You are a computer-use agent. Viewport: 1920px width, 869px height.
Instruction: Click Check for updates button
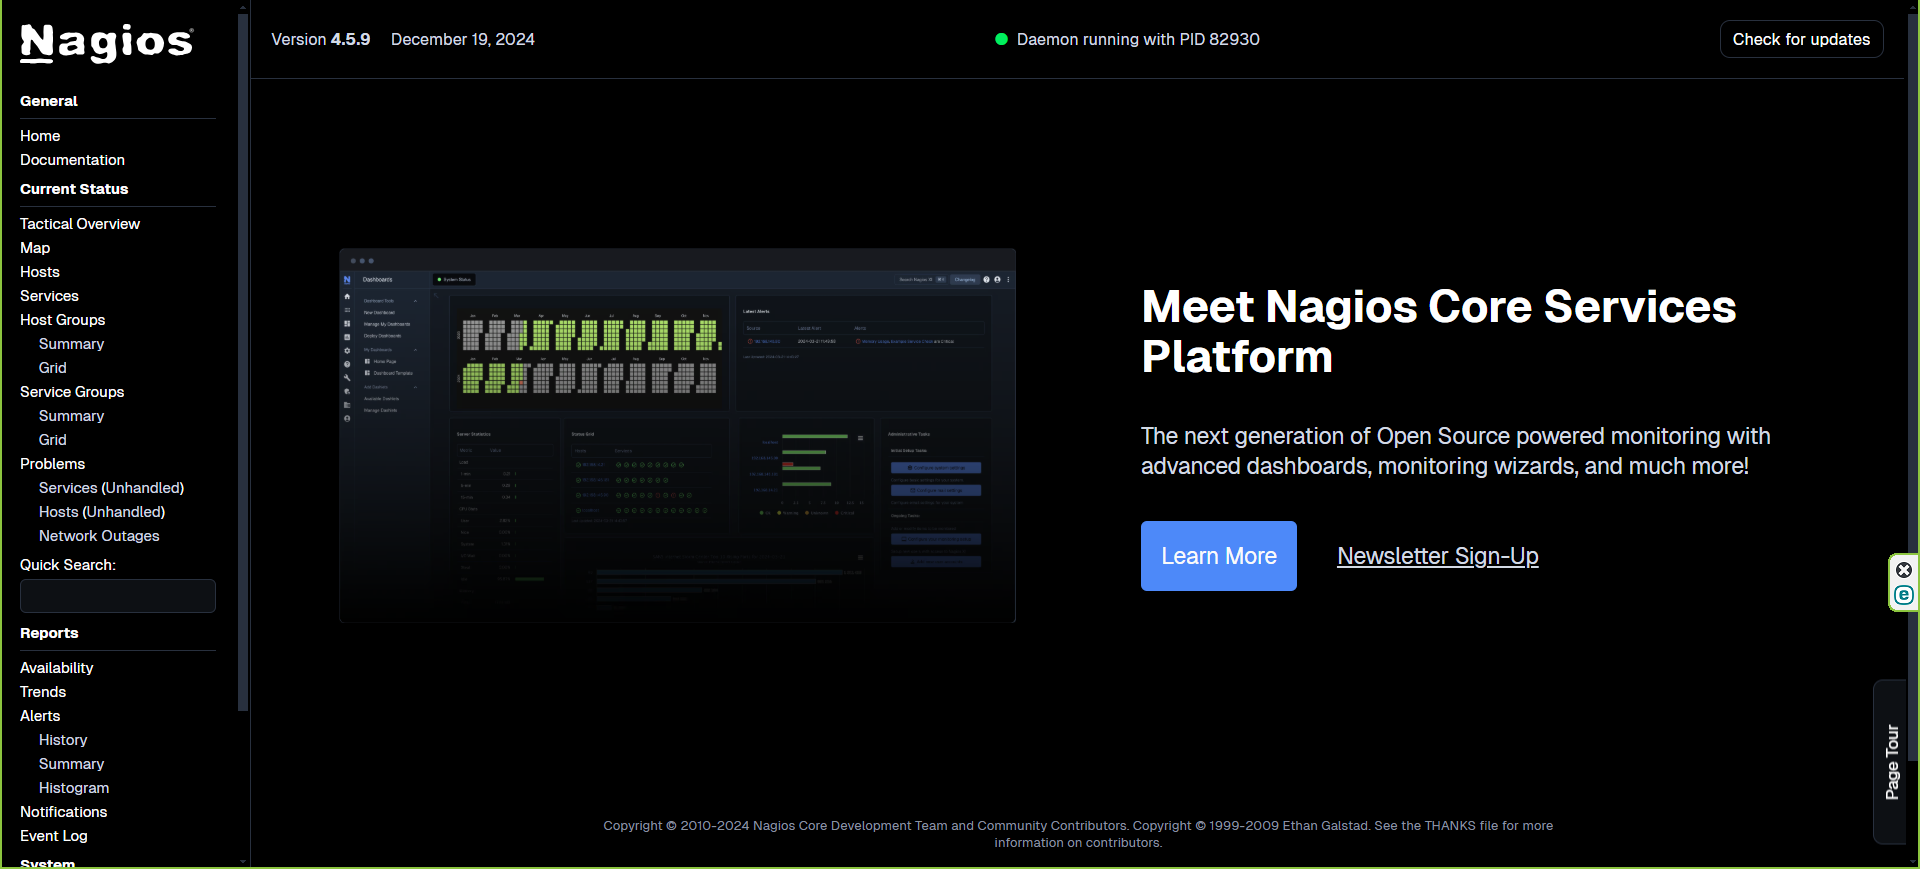(1801, 39)
